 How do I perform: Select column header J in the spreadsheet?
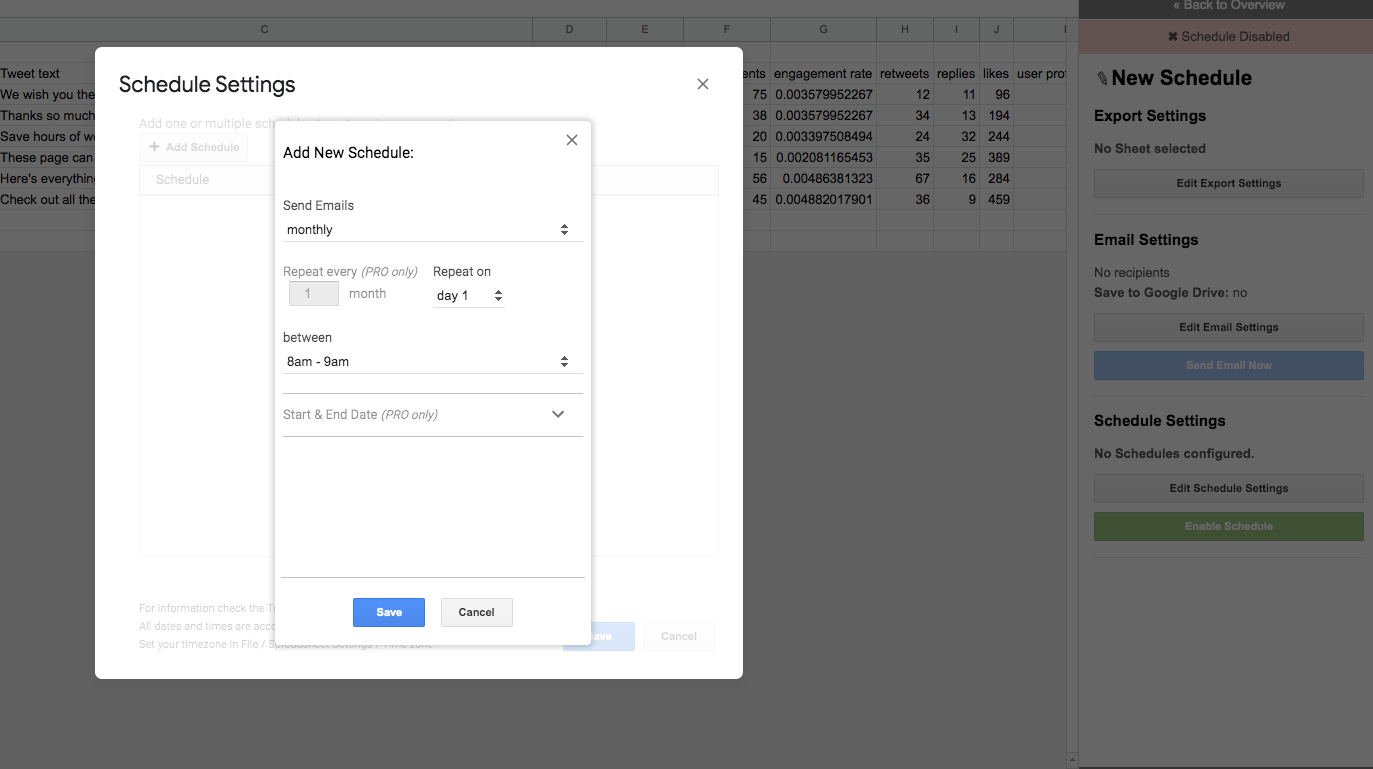point(996,30)
